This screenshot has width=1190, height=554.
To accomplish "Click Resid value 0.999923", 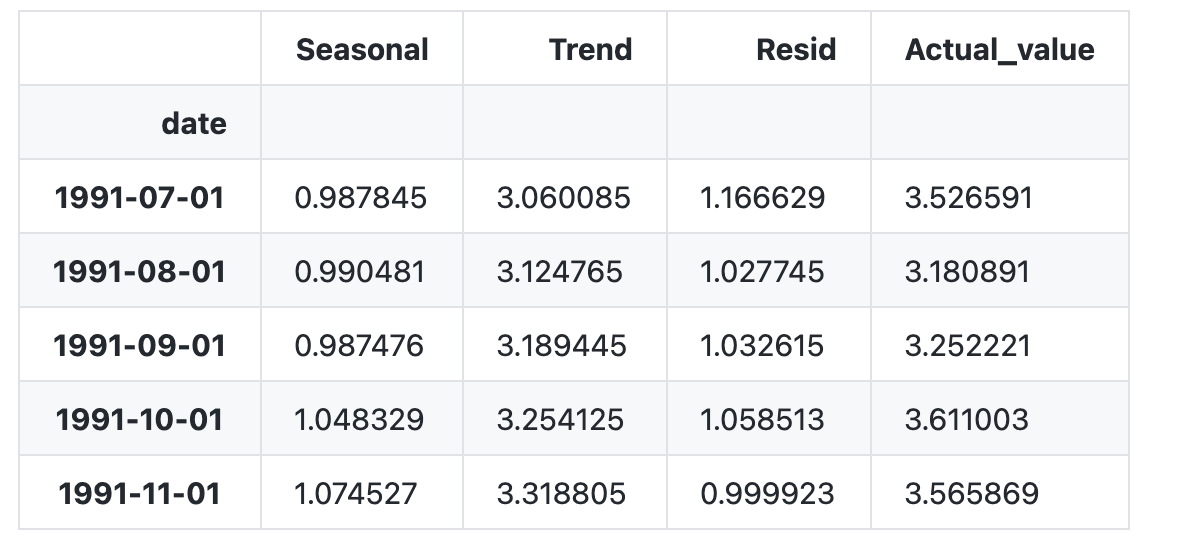I will click(767, 494).
